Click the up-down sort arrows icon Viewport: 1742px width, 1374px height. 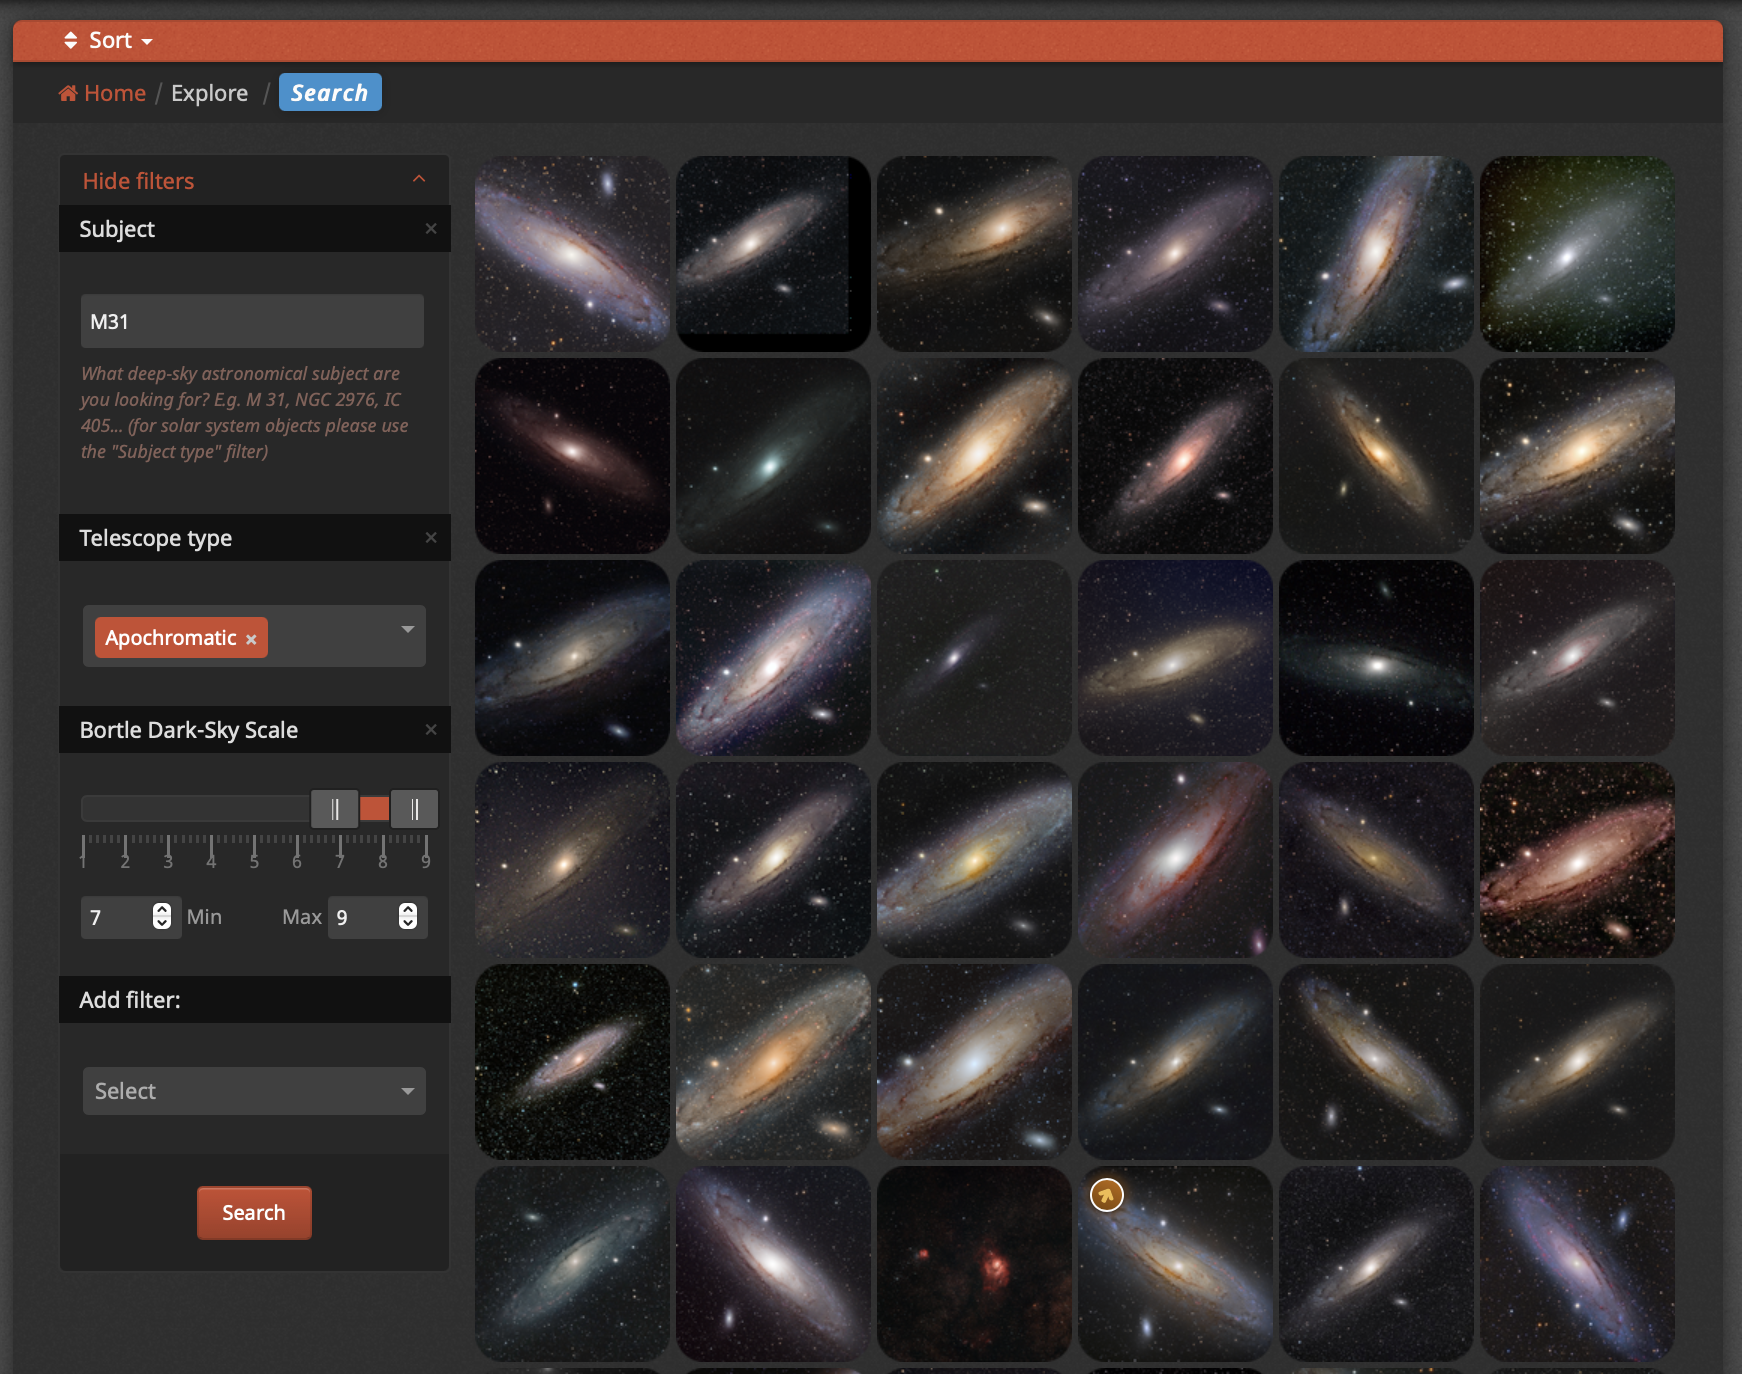point(70,41)
